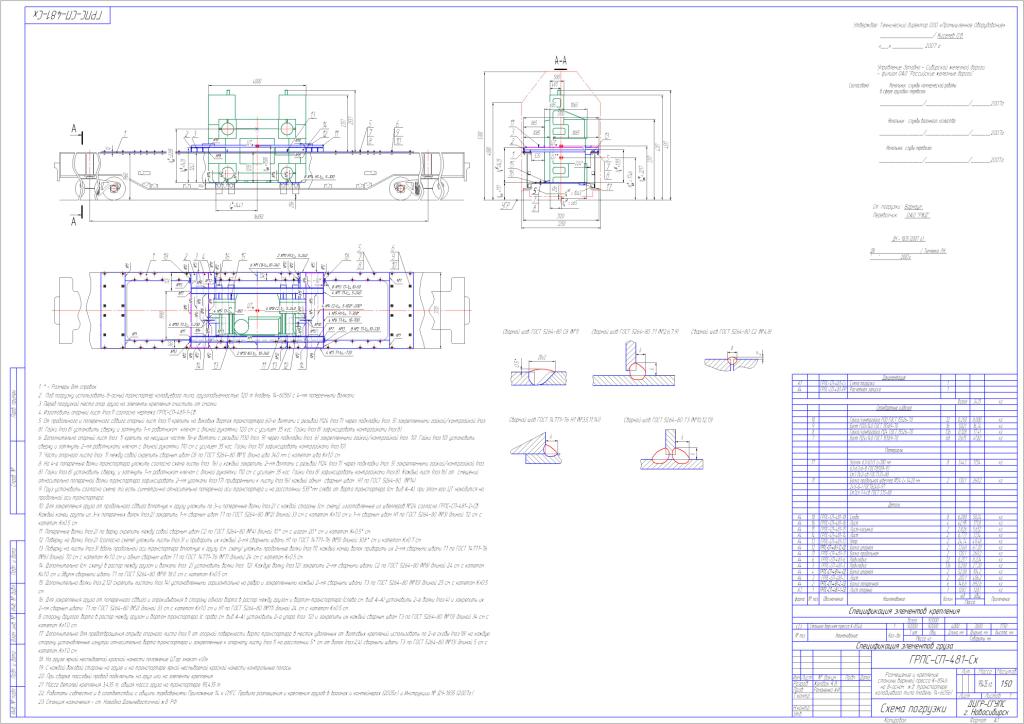The height and width of the screenshot is (724, 1024).
Task: Click the "Сварной шов ГОСТ 5264-80 С2" weld label
Action: tap(731, 332)
